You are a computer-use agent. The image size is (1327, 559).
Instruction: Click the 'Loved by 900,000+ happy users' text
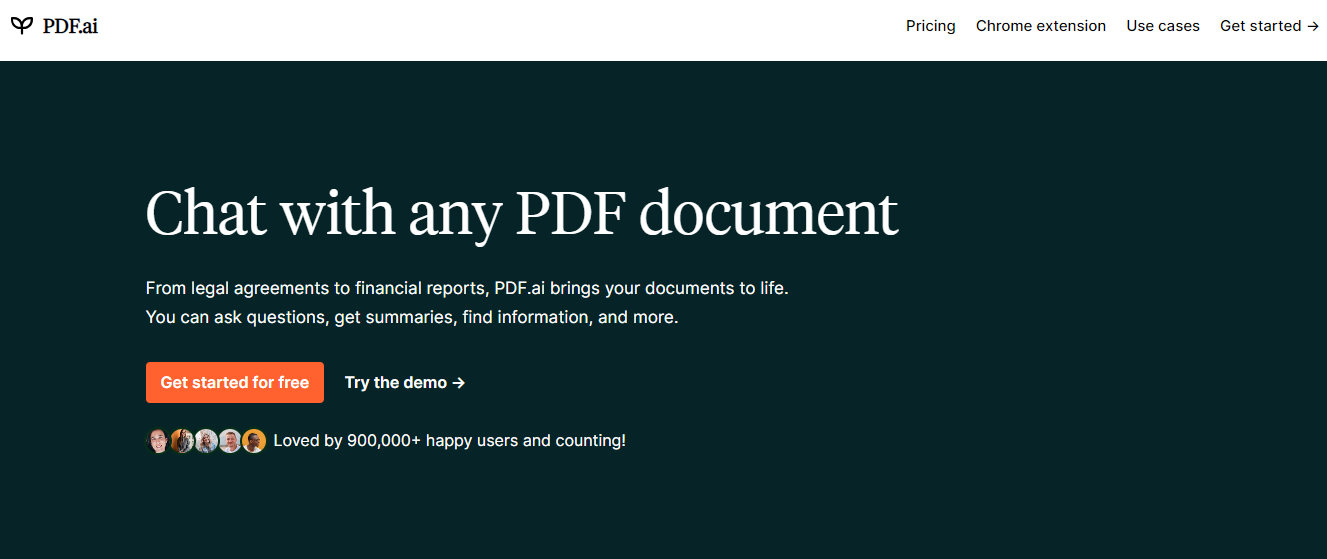click(449, 440)
